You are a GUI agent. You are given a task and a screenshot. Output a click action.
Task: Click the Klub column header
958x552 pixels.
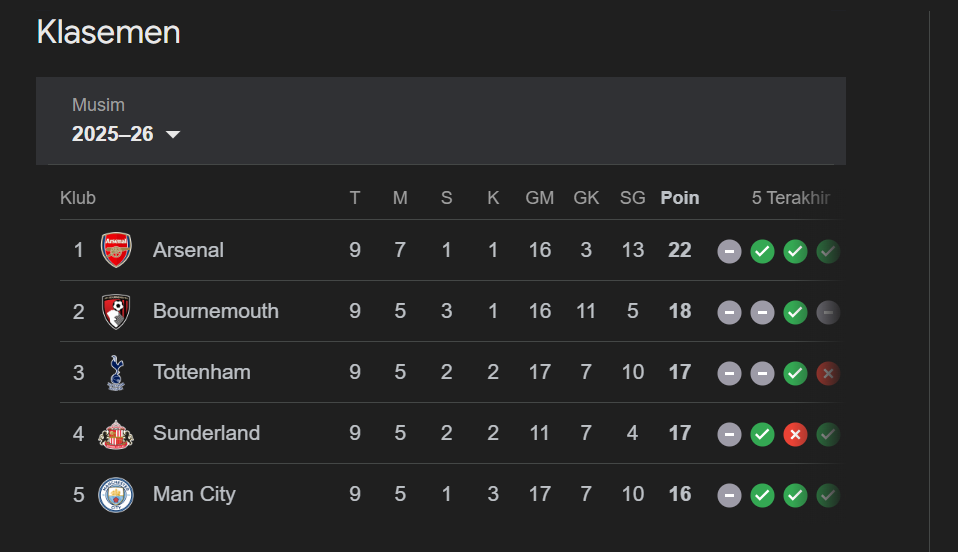tap(78, 198)
